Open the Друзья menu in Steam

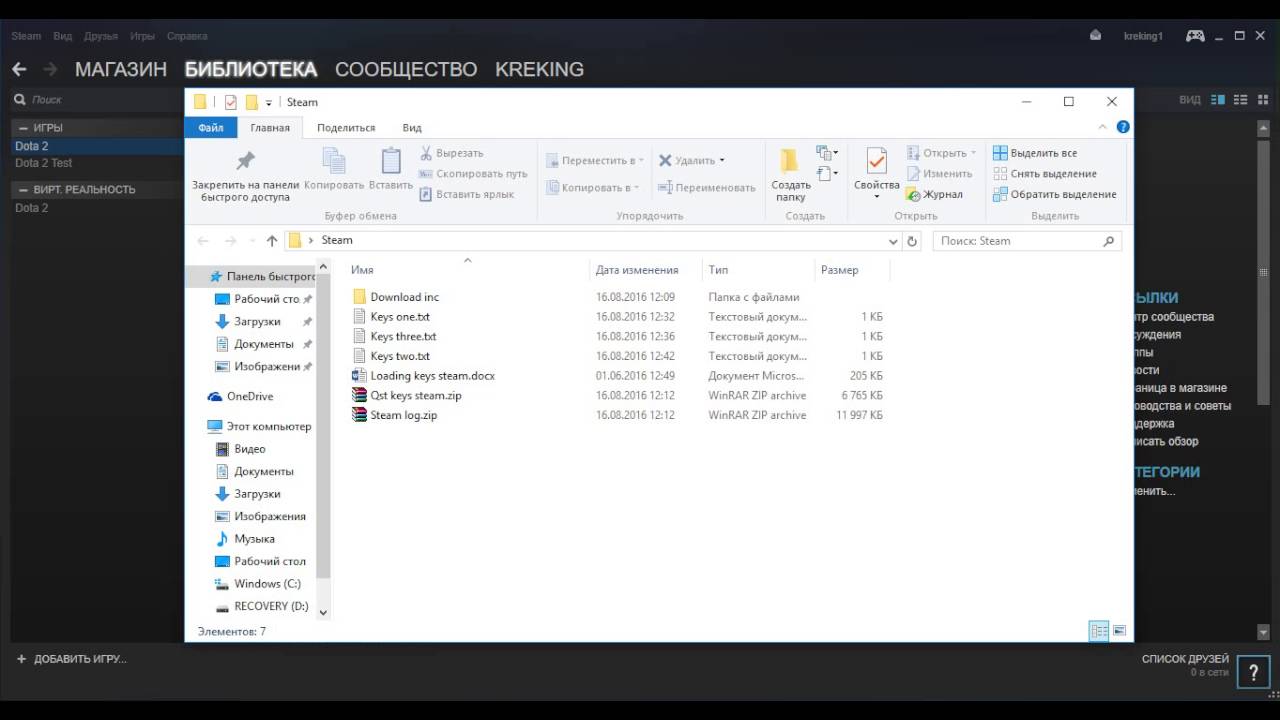(x=101, y=36)
